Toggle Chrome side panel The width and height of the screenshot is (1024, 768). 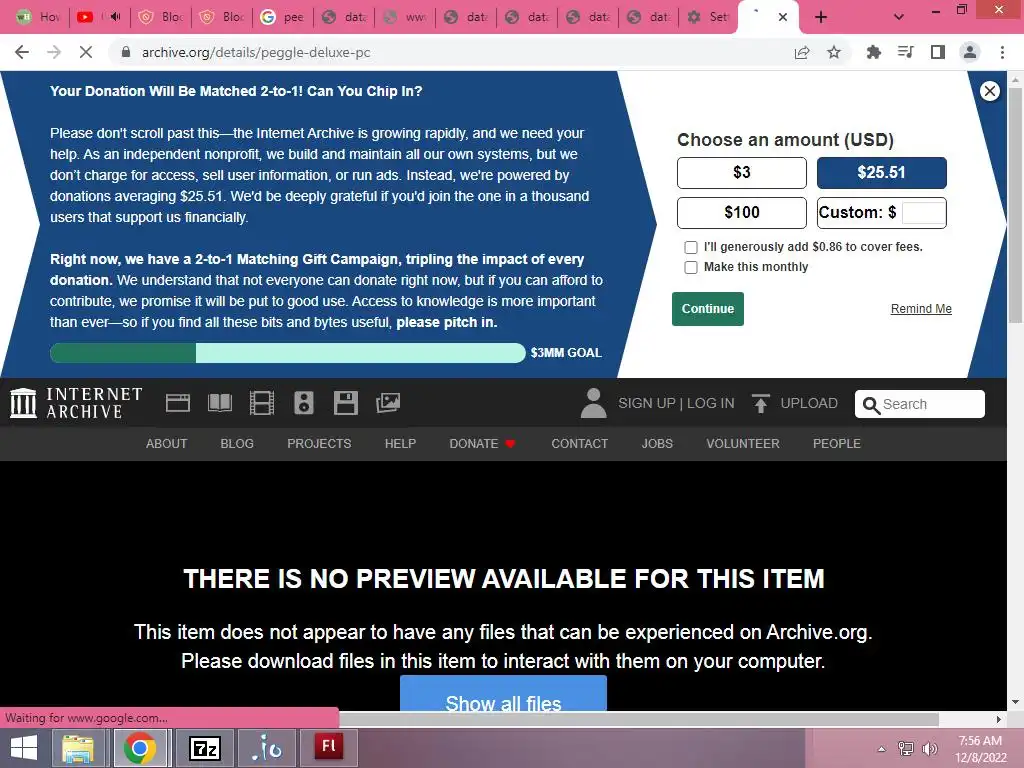(938, 52)
